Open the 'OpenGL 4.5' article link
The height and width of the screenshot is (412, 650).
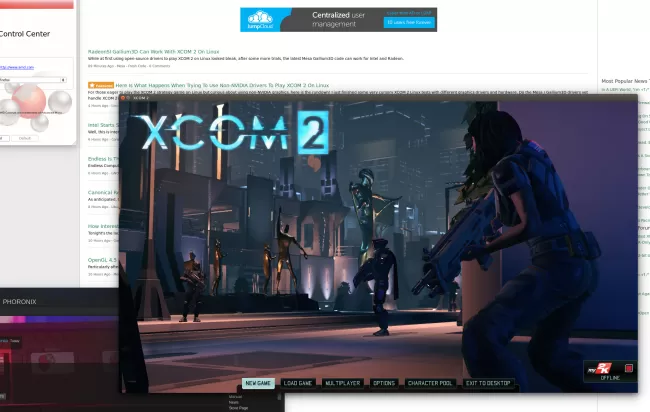pos(102,260)
